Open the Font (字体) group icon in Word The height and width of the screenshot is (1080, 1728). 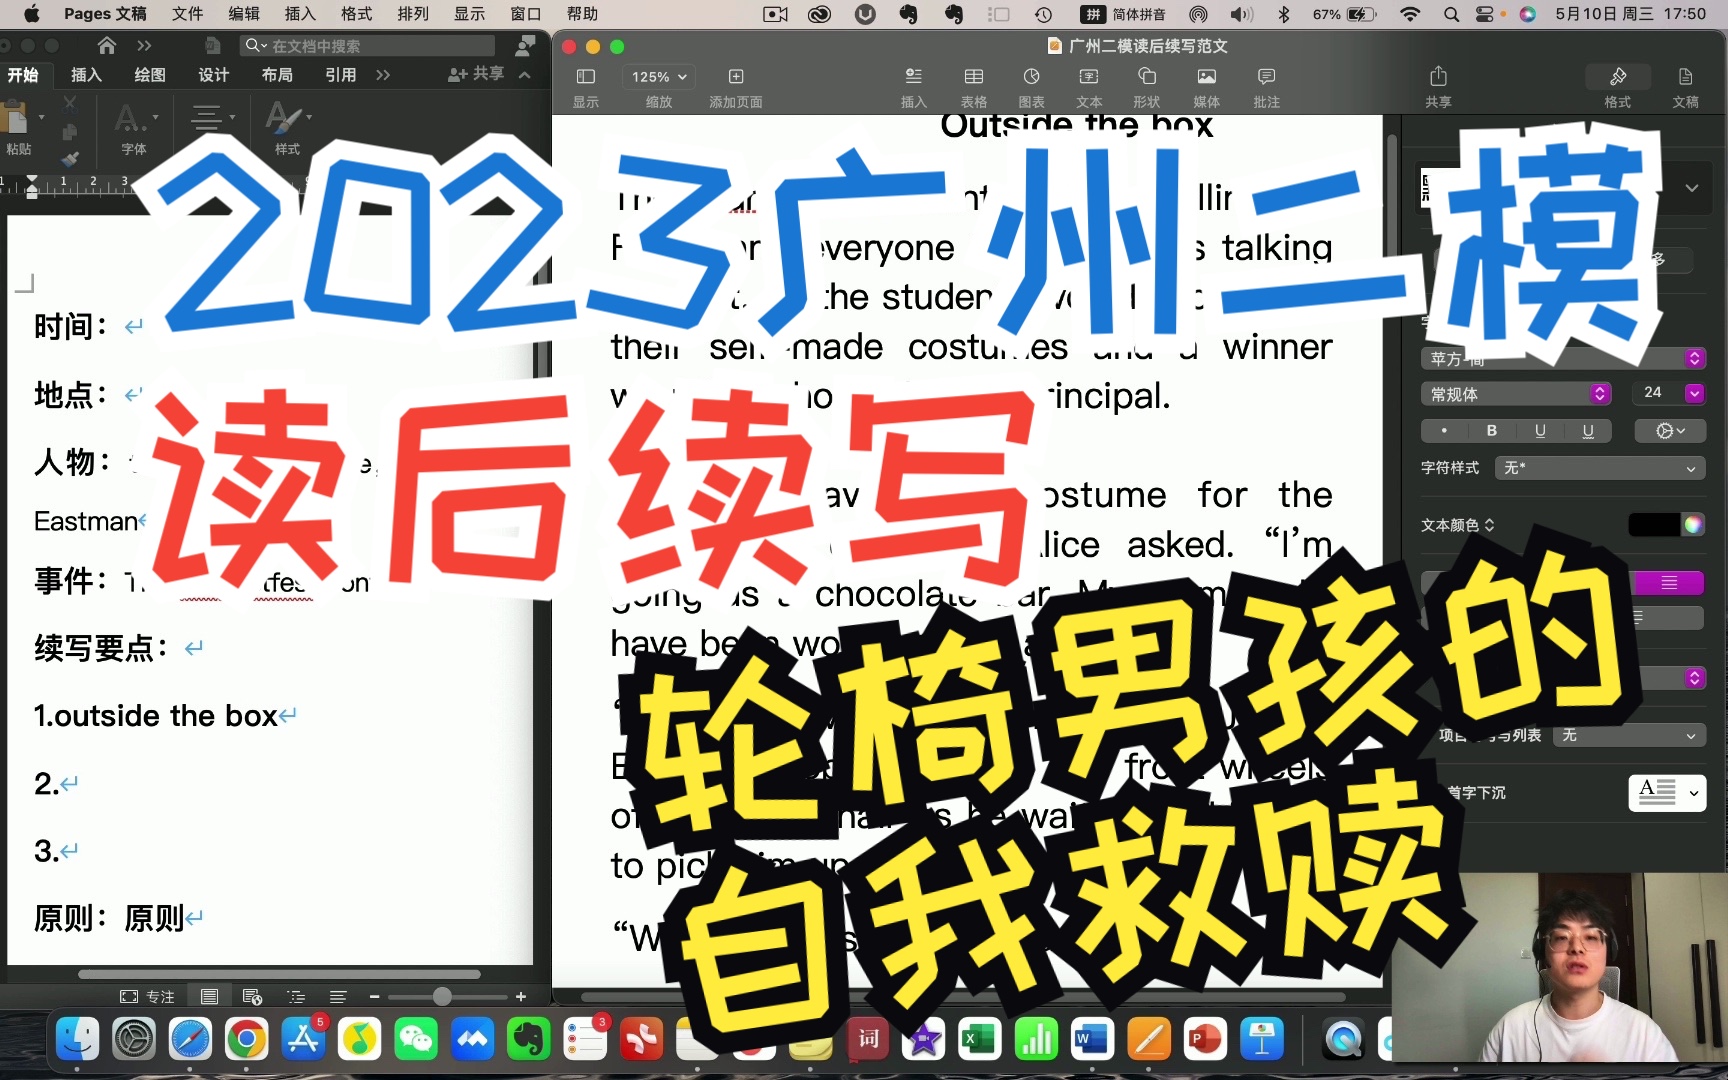pos(130,118)
